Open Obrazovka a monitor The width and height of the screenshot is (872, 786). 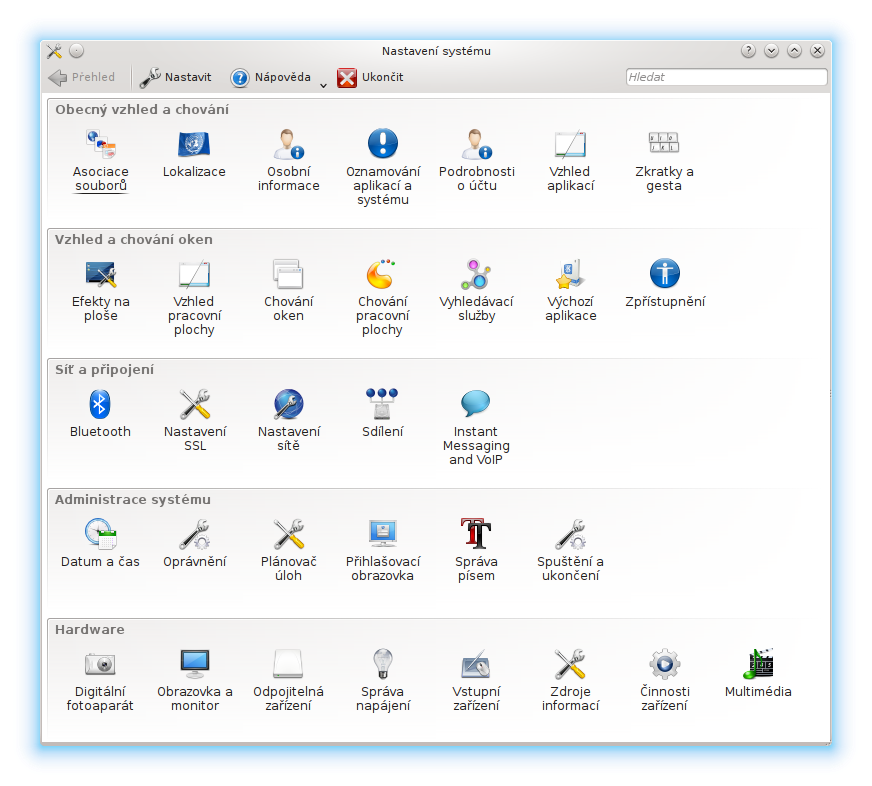195,681
